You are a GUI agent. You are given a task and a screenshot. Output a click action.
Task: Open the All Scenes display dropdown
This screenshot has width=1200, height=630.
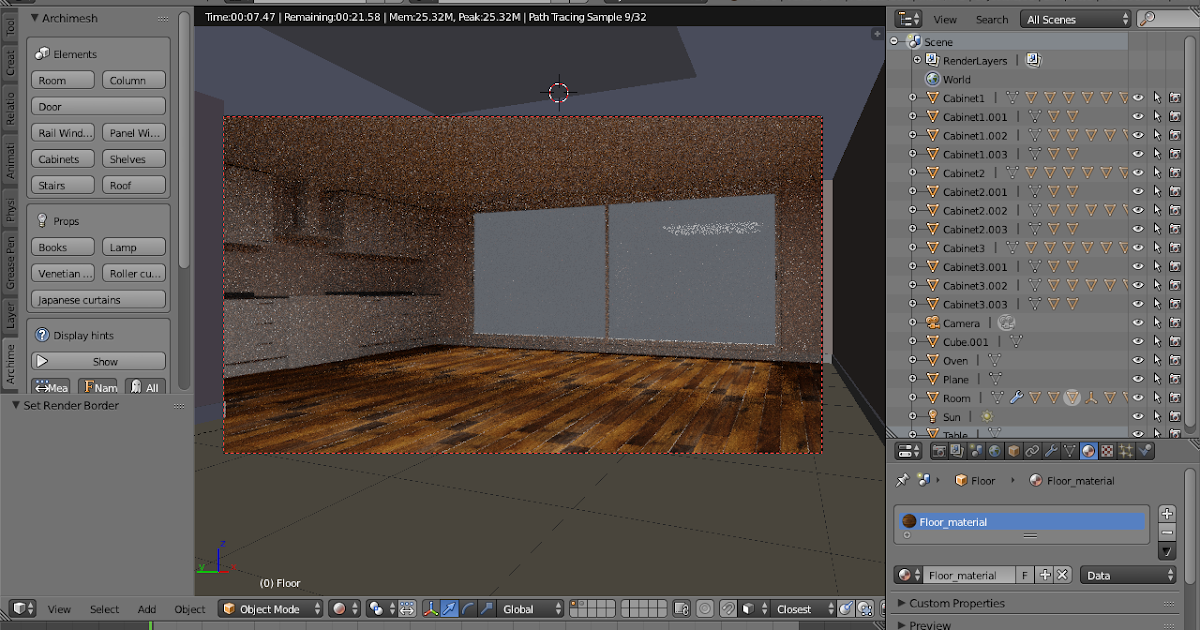click(x=1075, y=18)
